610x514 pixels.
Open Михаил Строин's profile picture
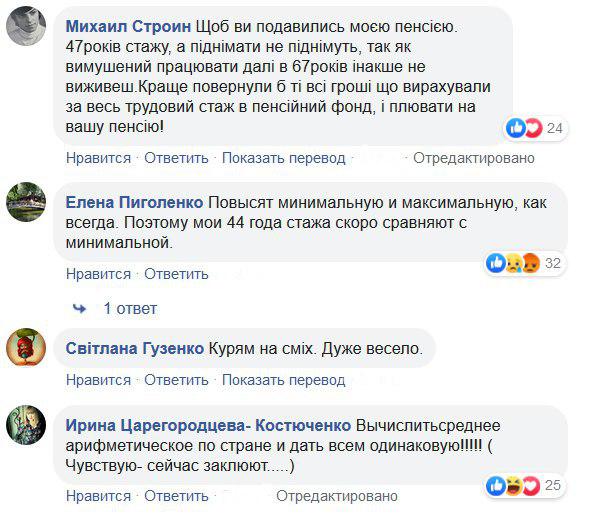point(26,28)
